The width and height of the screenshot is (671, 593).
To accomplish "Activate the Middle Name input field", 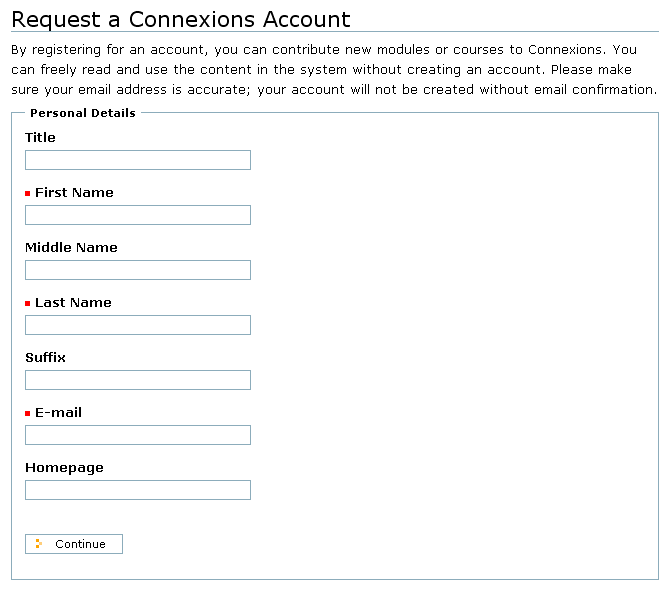I will point(138,270).
